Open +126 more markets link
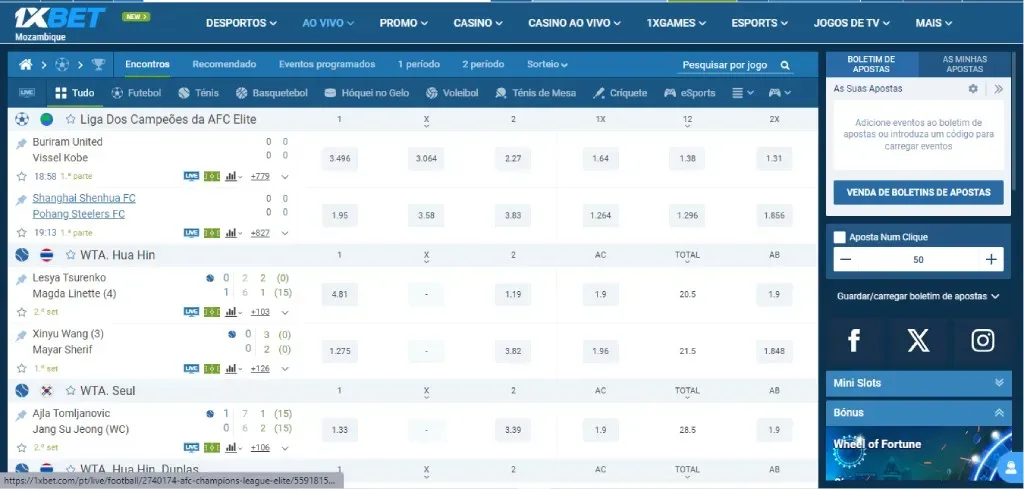This screenshot has width=1024, height=489. point(260,369)
